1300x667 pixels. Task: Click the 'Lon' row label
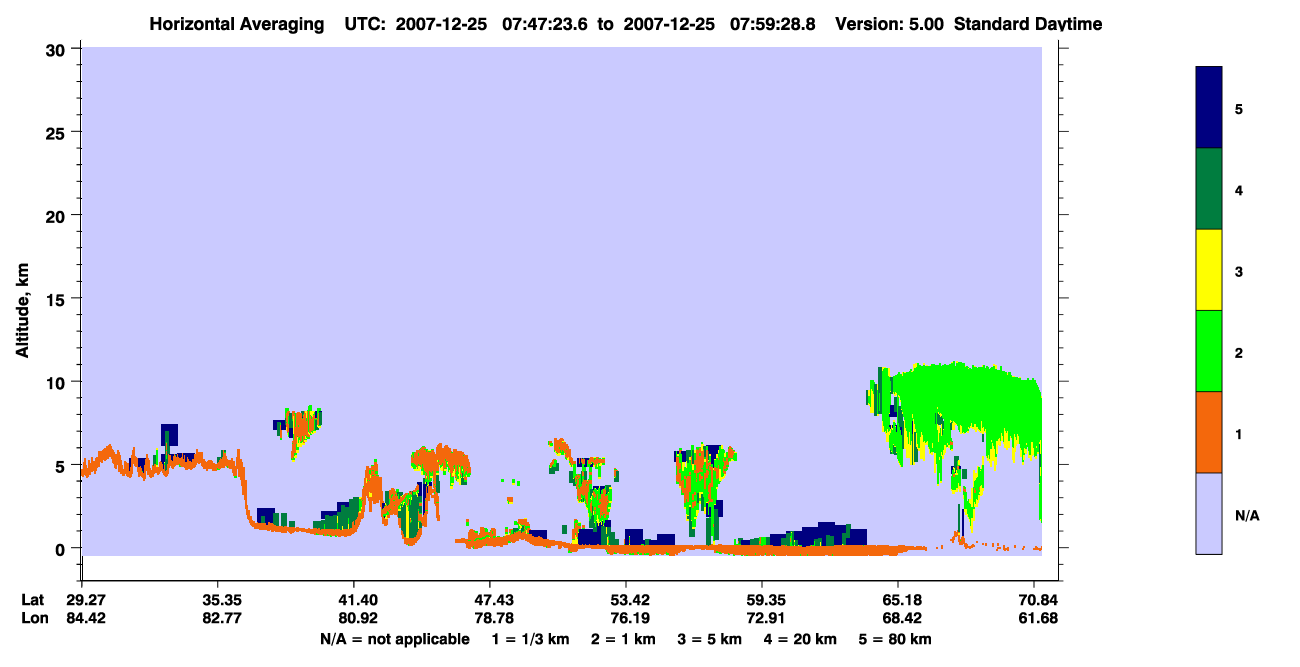pos(33,619)
